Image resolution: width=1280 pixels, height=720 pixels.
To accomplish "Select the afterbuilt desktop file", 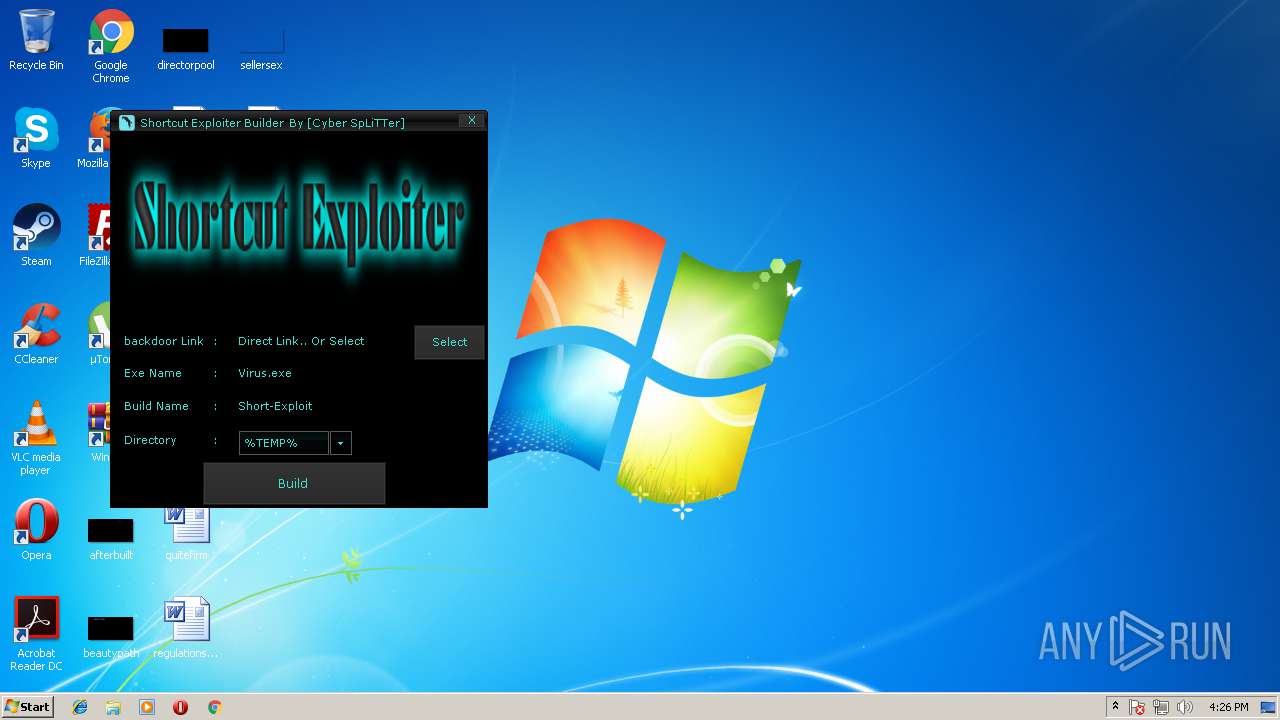I will tap(111, 537).
